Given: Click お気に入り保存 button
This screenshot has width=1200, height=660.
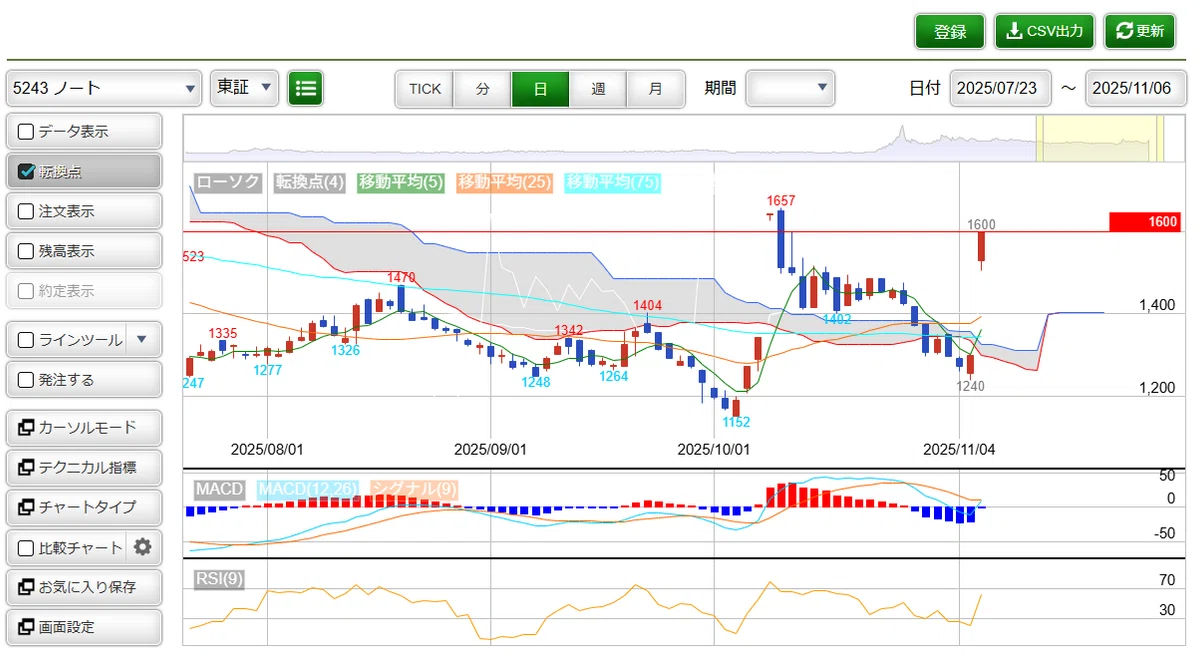Looking at the screenshot, I should [x=84, y=587].
